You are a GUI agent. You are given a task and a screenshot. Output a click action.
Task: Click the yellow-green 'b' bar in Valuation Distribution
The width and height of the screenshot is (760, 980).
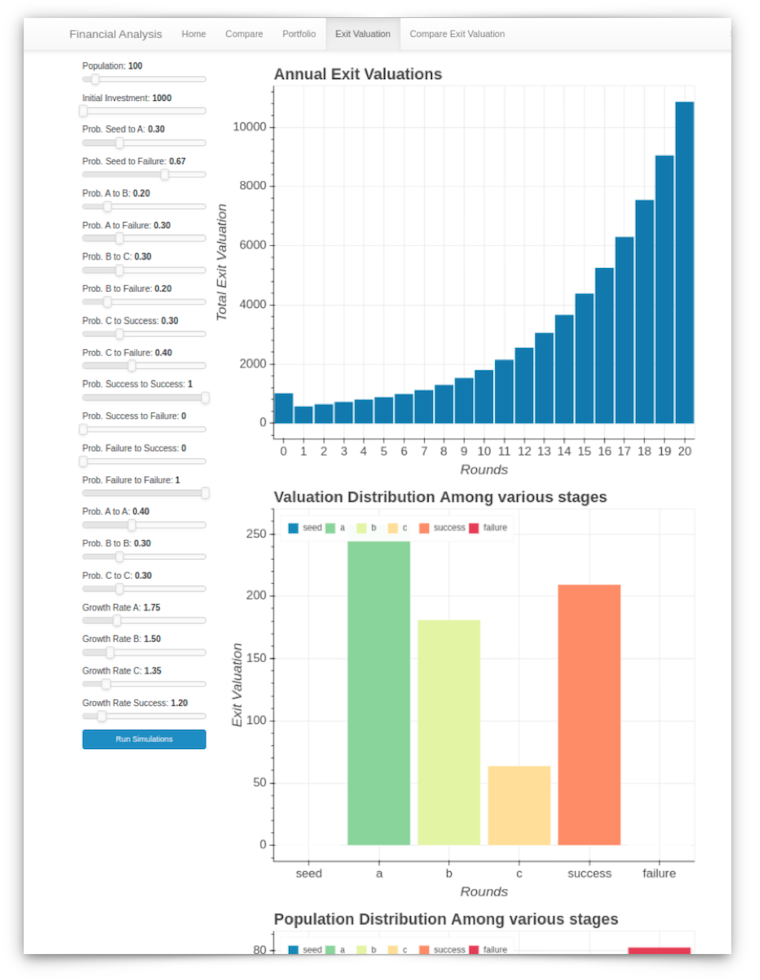point(449,732)
